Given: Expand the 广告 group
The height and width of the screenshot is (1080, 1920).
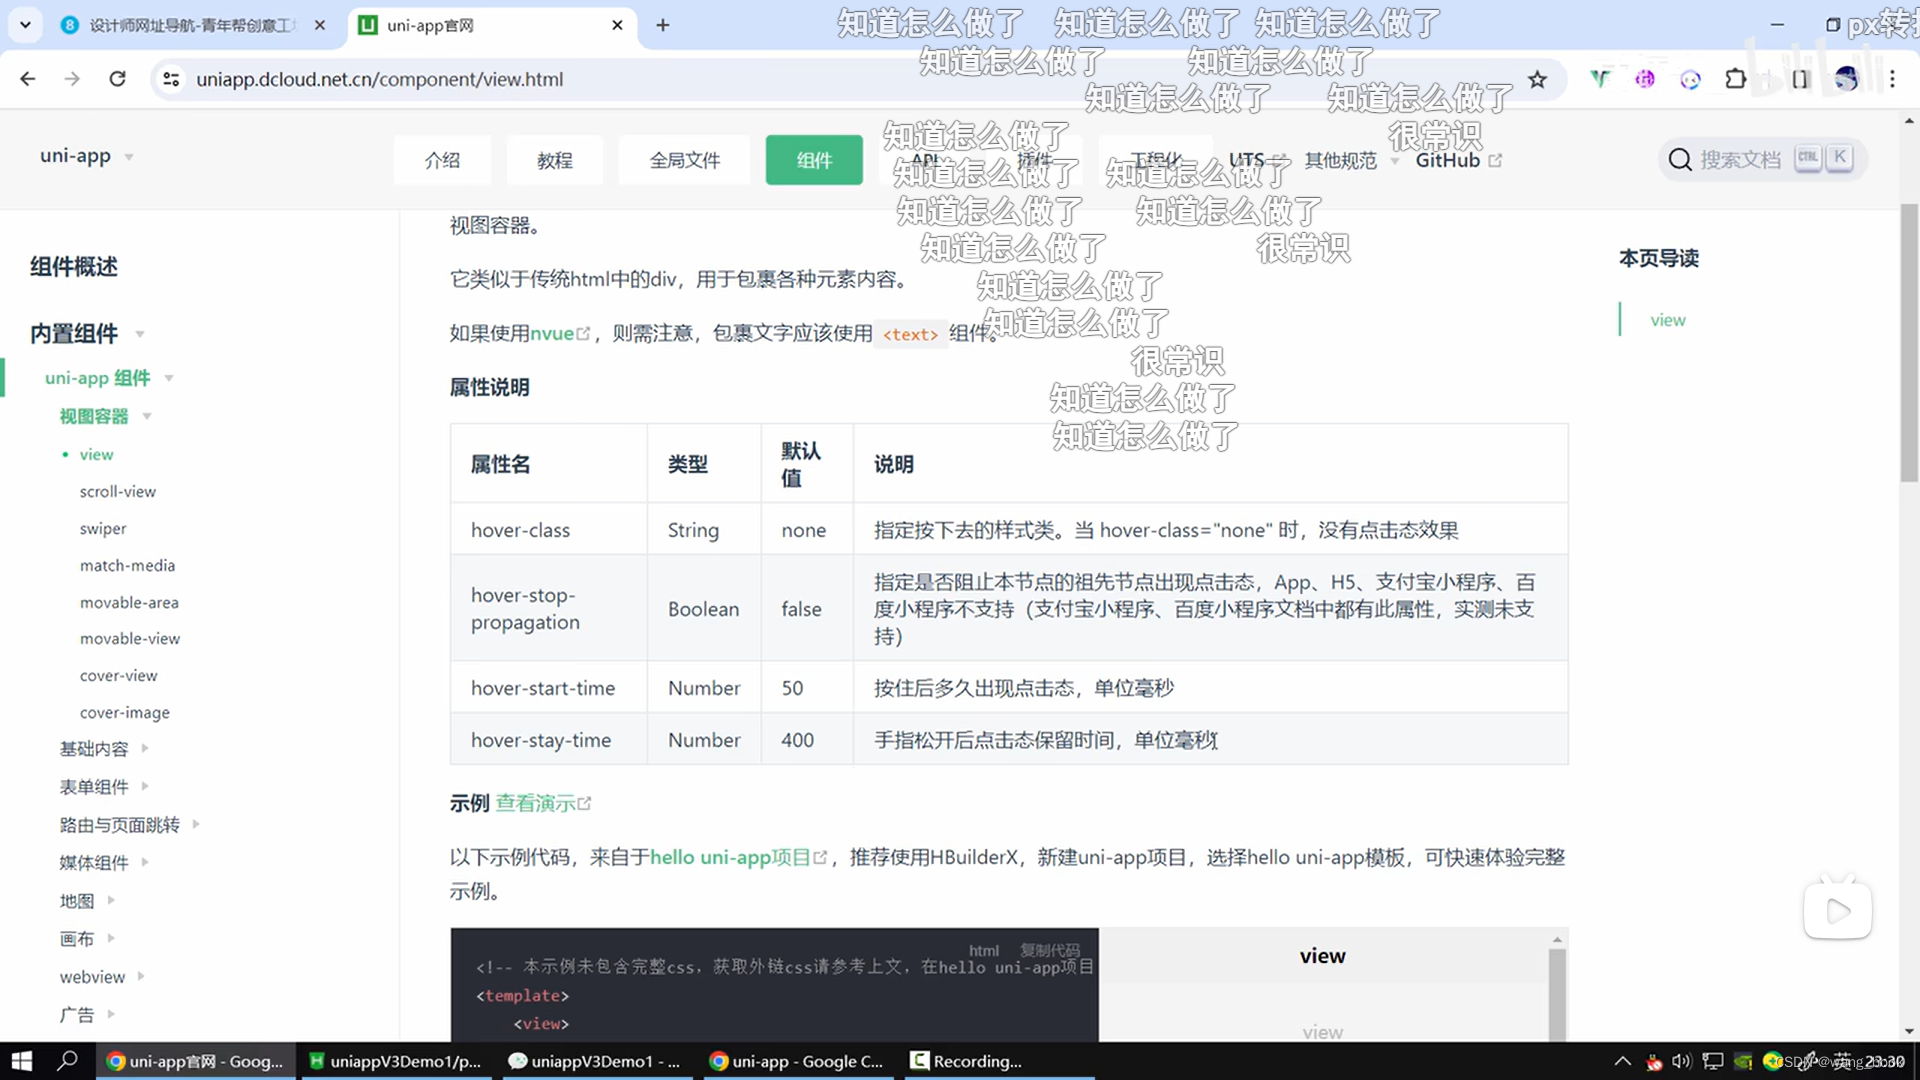Looking at the screenshot, I should click(x=87, y=1014).
